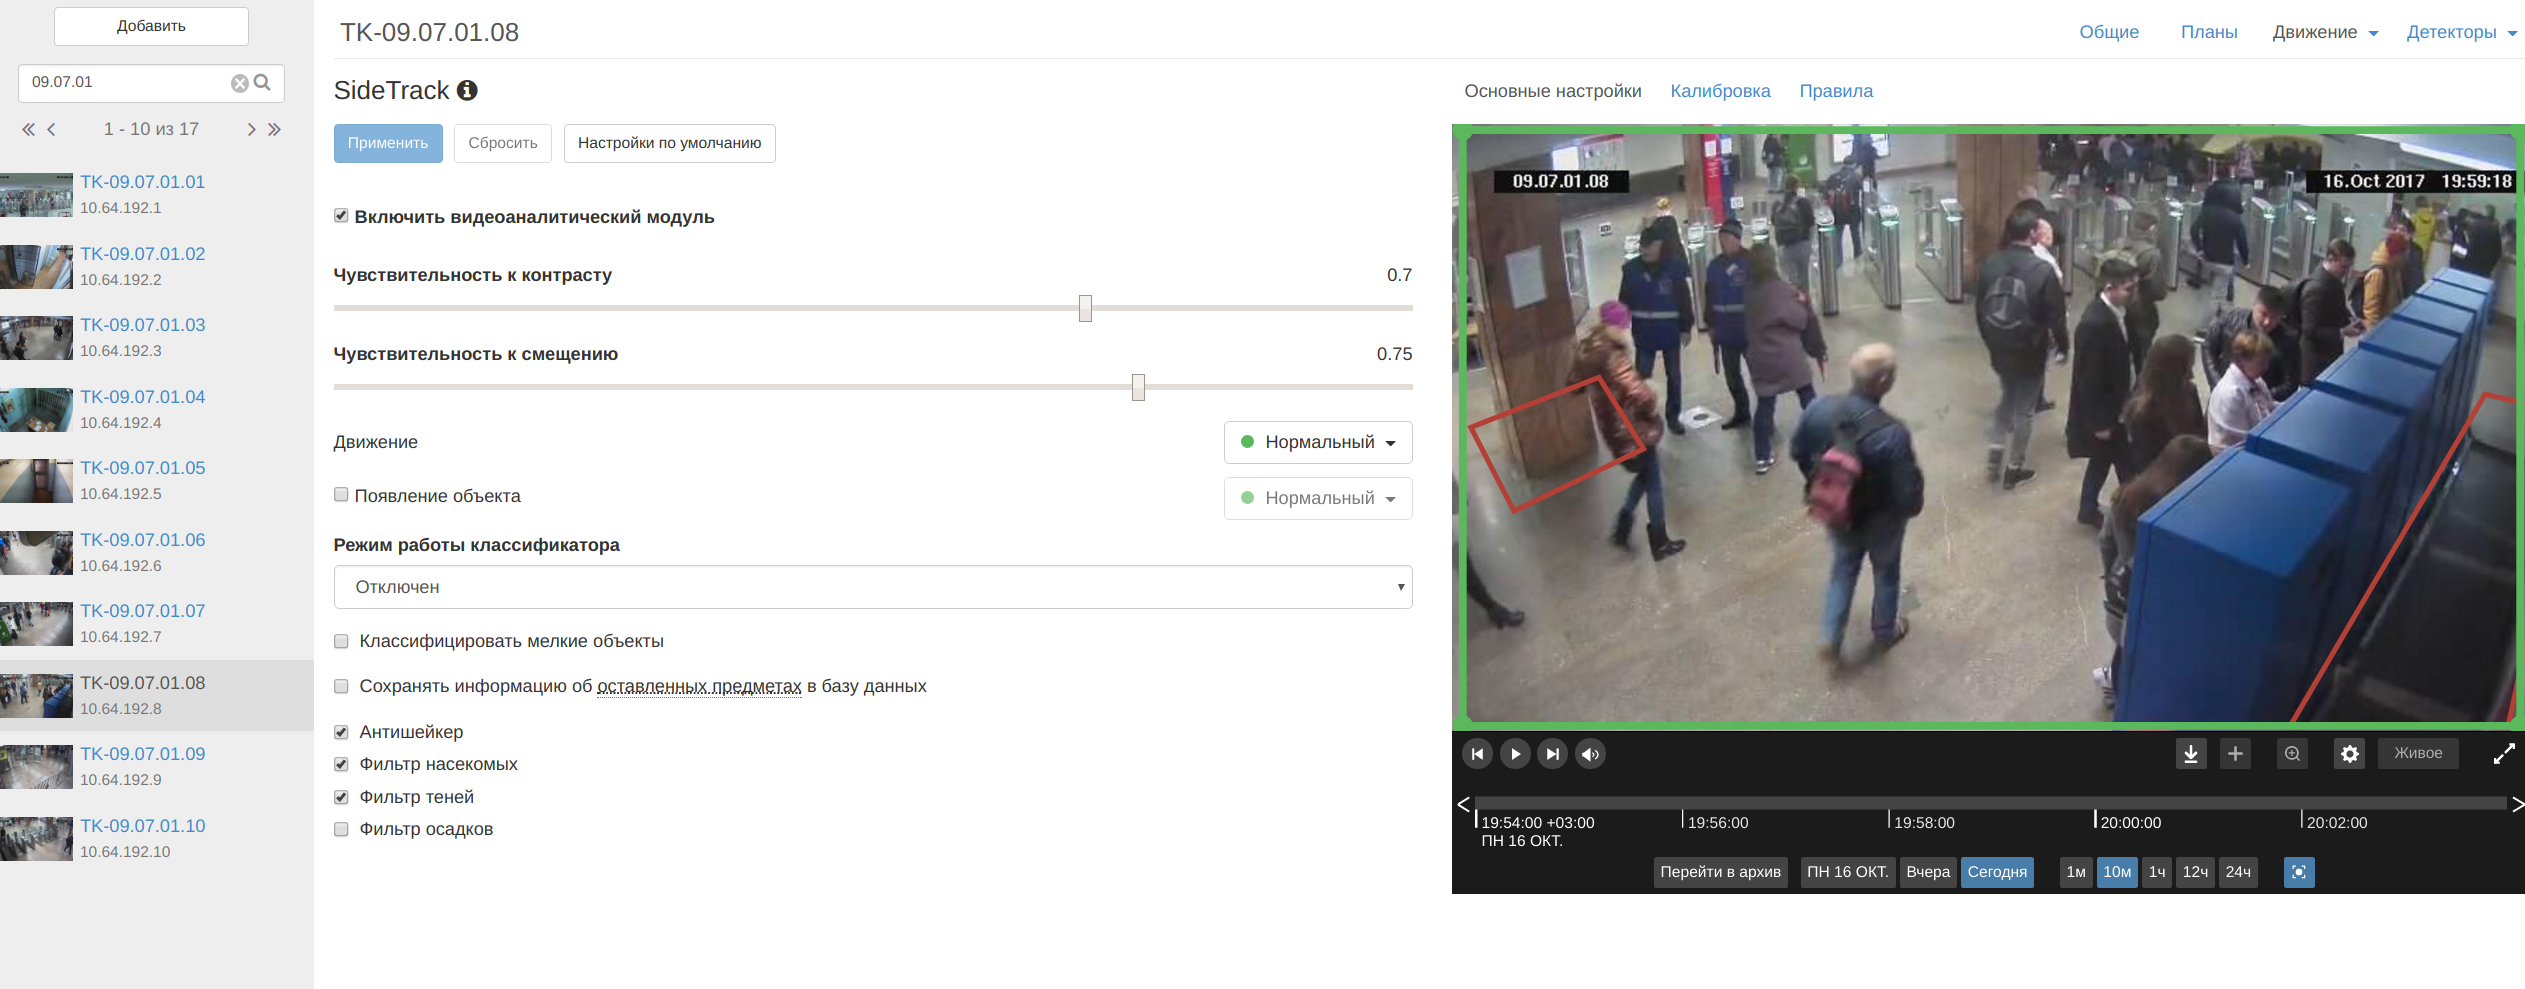Check Сохранять информацию об оставленных предметах
Screen dimensions: 2525x989
point(341,686)
